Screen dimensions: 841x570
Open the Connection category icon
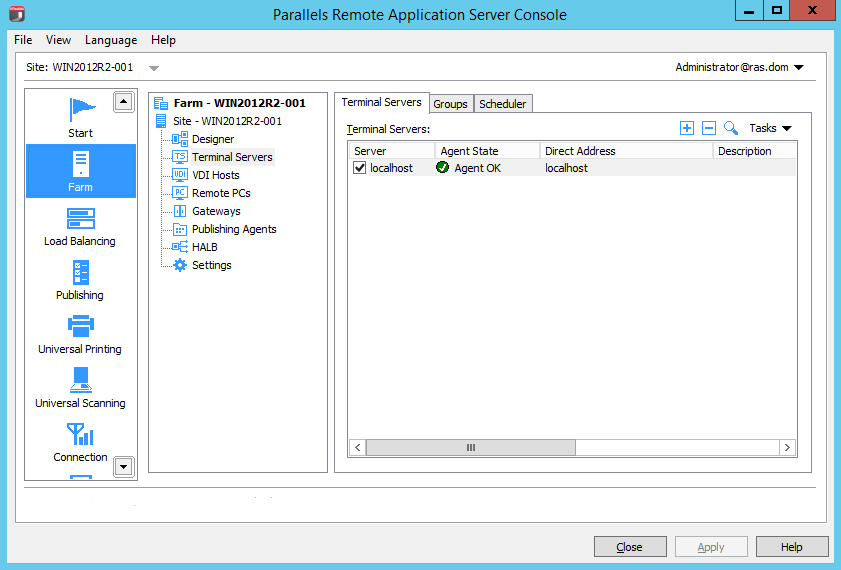(x=80, y=434)
